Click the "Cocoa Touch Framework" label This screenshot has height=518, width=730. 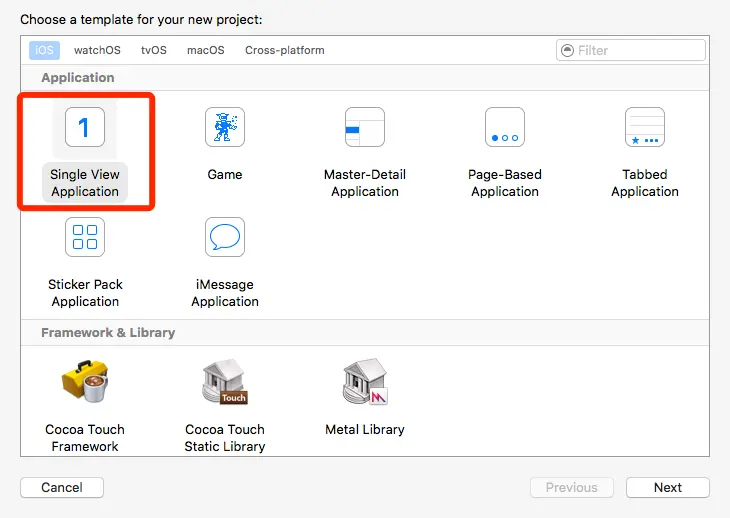[85, 438]
